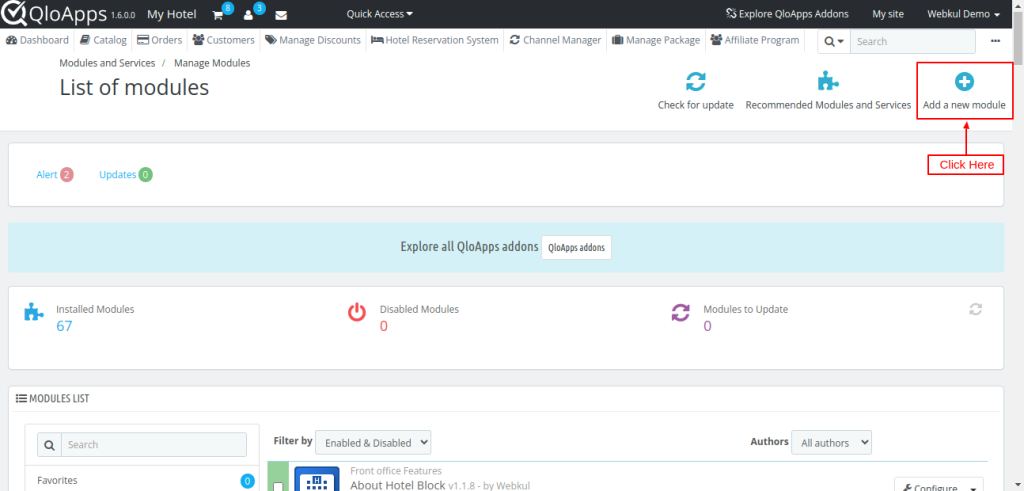The height and width of the screenshot is (491, 1024).
Task: Open the Alert tab with 2 badge
Action: [54, 174]
